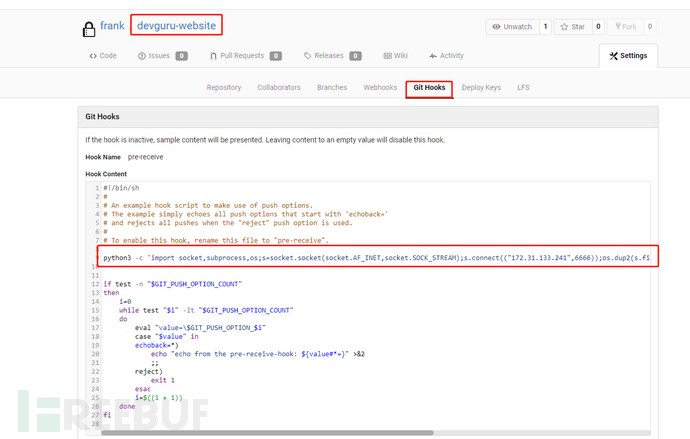Screen dimensions: 690x439
Task: Go to the Branches settings tab
Action: 332,88
